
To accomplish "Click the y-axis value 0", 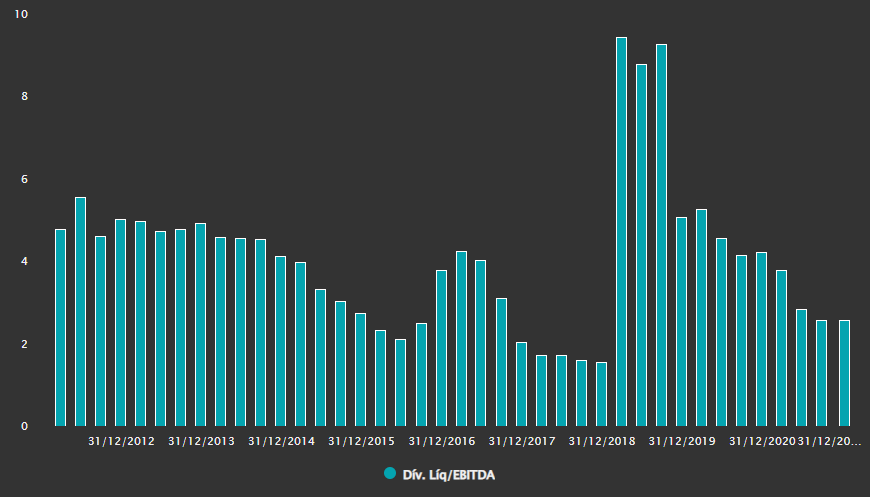I will [x=24, y=426].
